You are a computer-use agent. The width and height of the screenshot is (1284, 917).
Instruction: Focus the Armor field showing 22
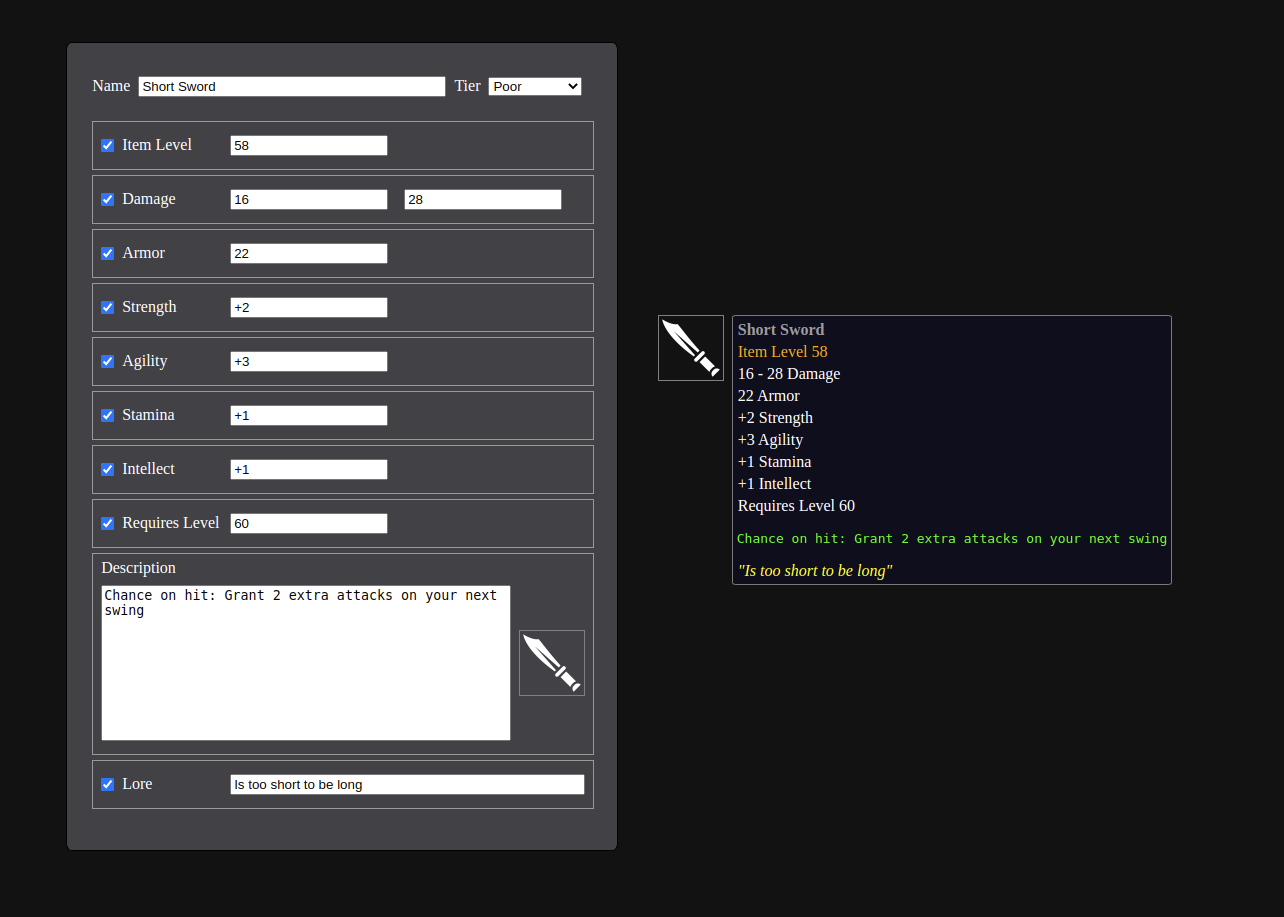coord(309,254)
